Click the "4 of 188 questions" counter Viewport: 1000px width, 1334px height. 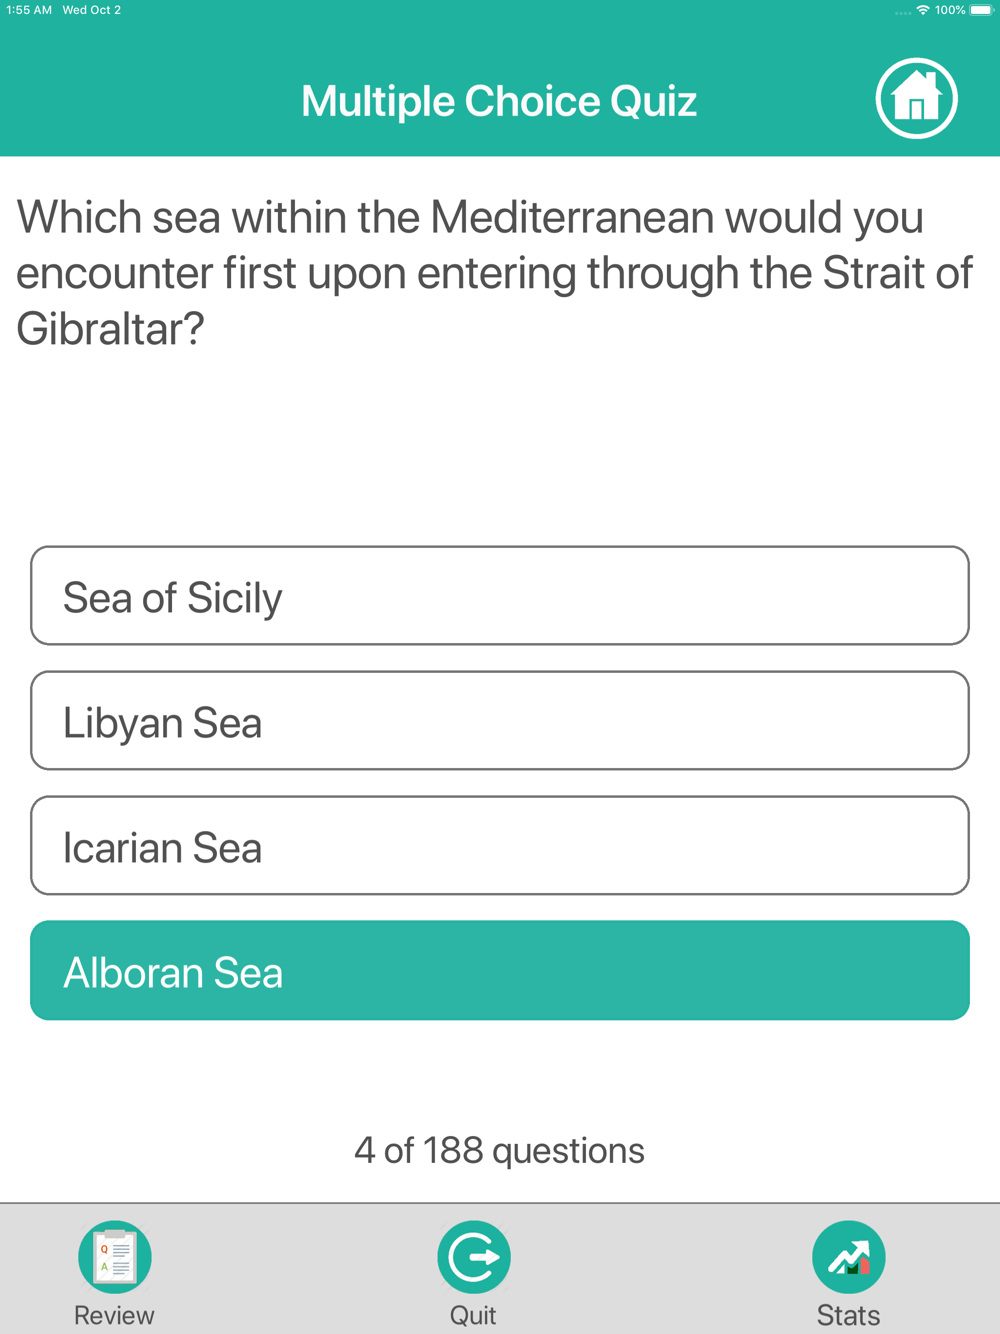tap(499, 1151)
